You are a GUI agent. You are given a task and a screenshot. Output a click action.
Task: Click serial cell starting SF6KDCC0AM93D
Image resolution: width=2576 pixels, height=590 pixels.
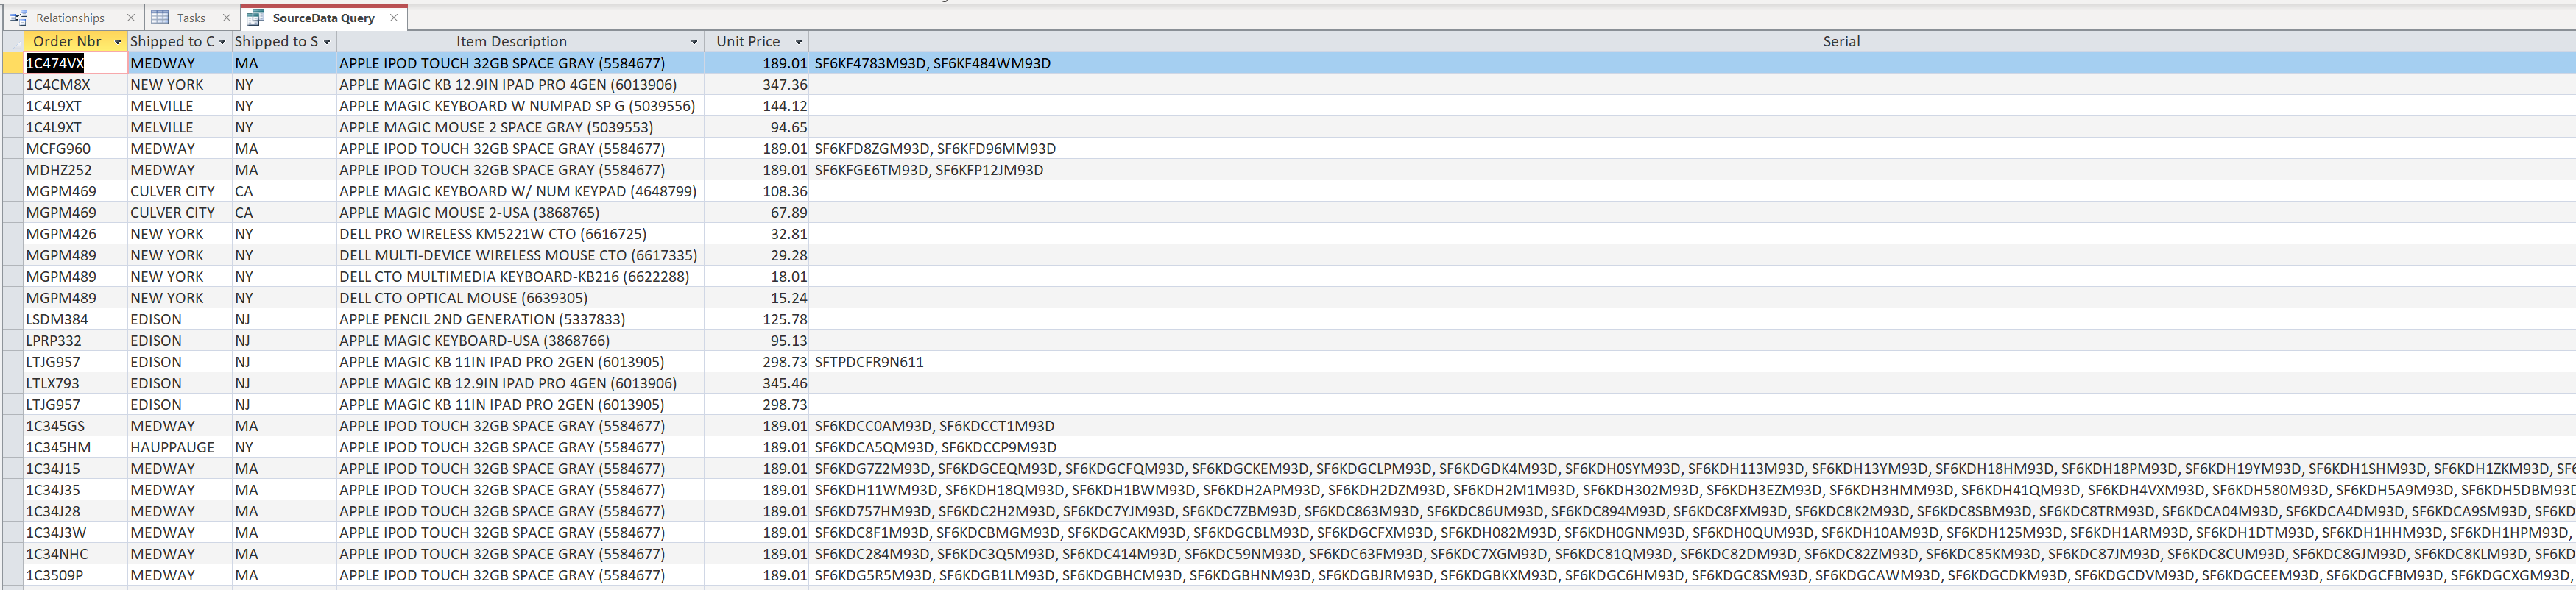(x=1692, y=426)
